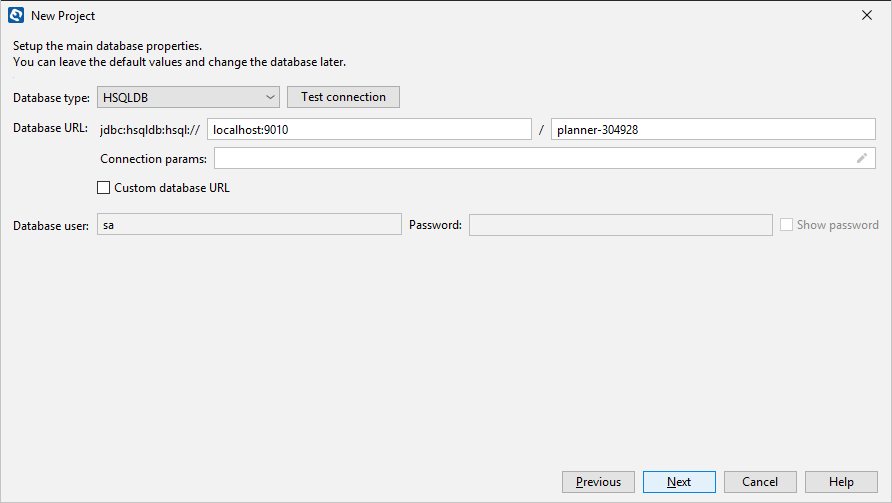Click the 'Database type:' label
The width and height of the screenshot is (892, 503).
[51, 98]
